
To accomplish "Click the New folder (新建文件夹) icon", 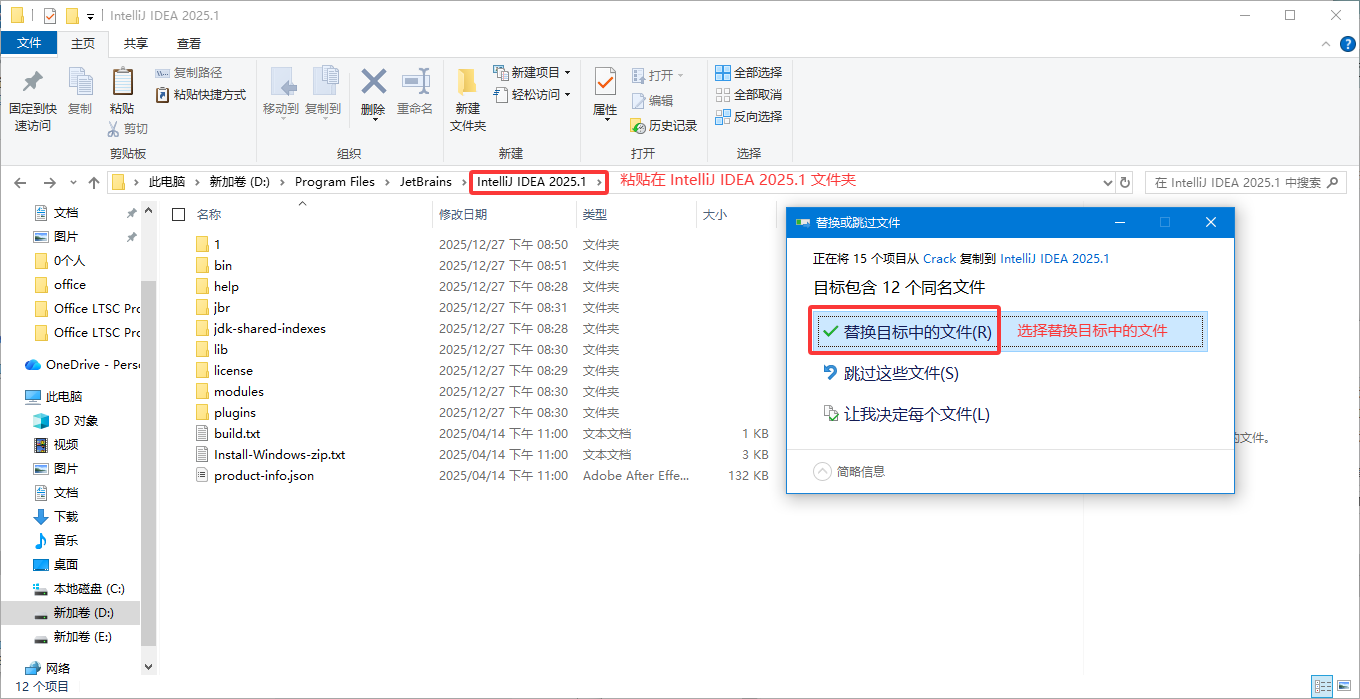I will click(x=467, y=82).
